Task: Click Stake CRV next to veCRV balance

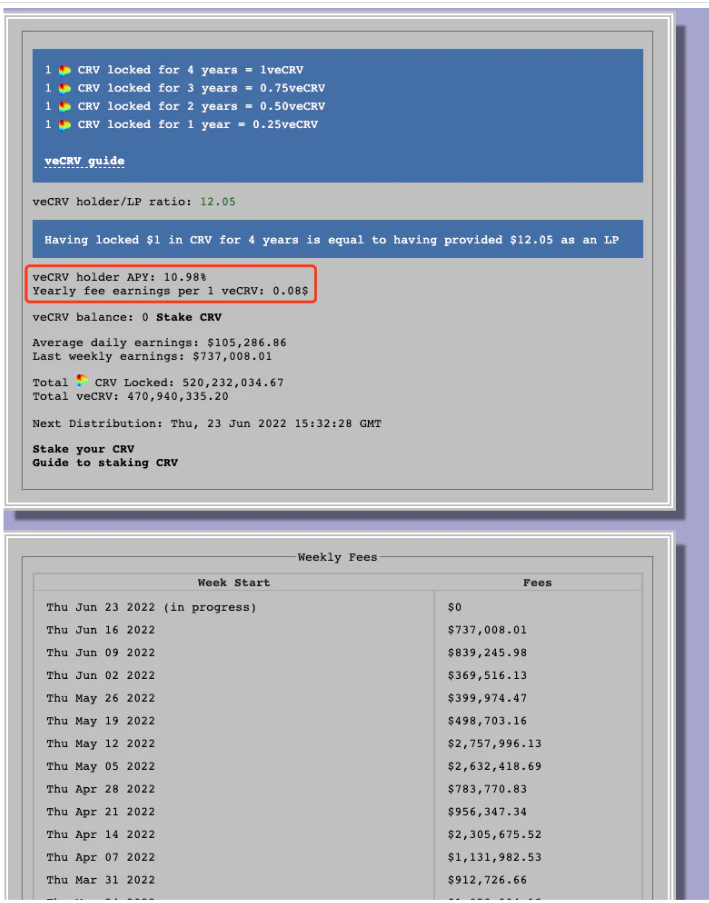Action: click(x=188, y=318)
